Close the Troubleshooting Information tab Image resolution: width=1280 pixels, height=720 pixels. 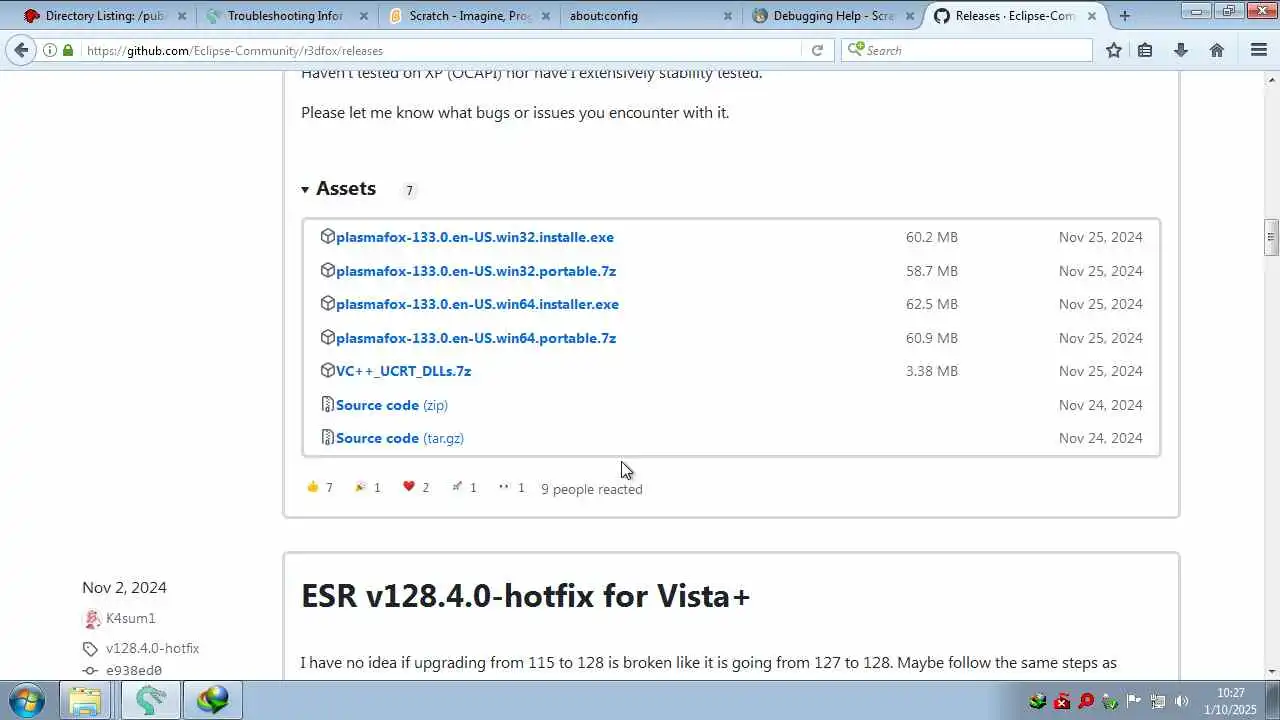tap(364, 16)
